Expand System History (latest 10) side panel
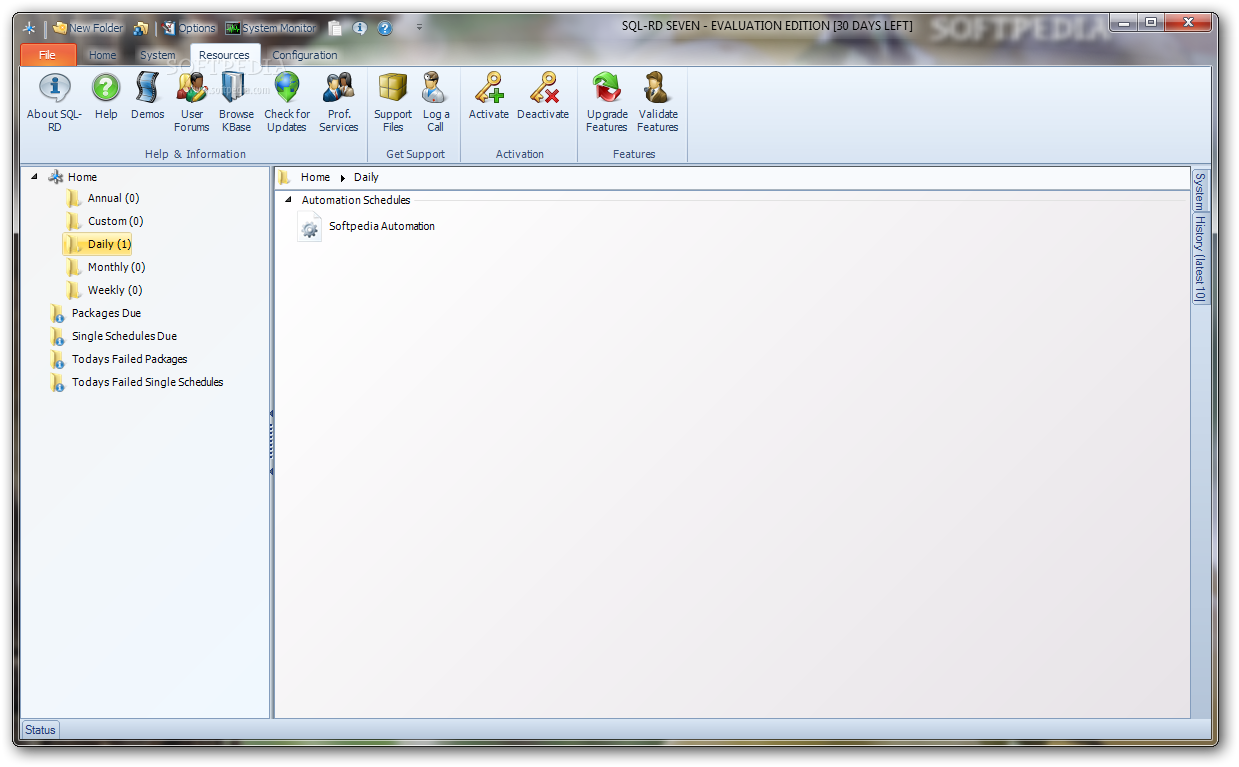This screenshot has height=767, width=1239. pyautogui.click(x=1200, y=237)
